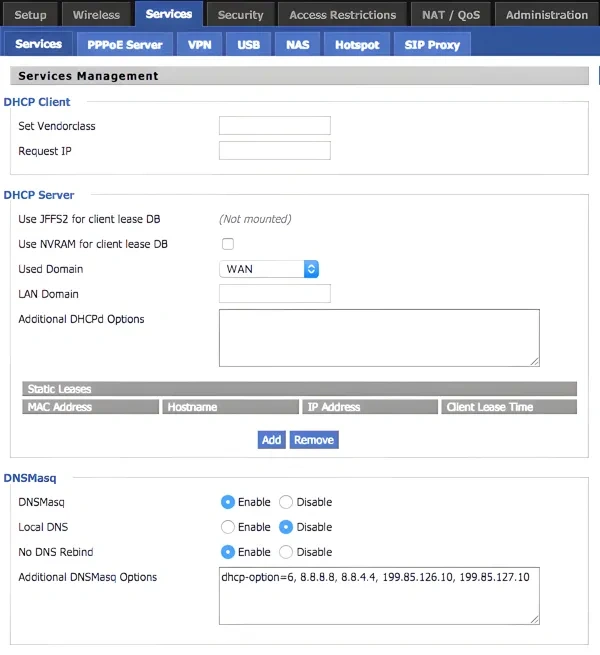Click the MAC Address column header

point(91,406)
